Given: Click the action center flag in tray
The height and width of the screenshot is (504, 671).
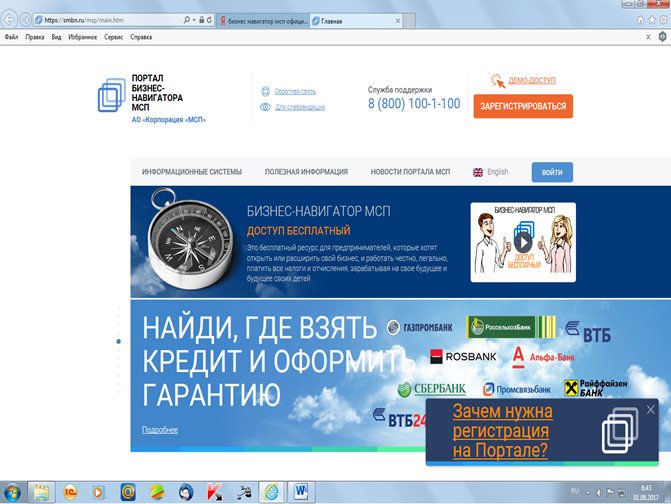Looking at the screenshot, I should (x=610, y=493).
